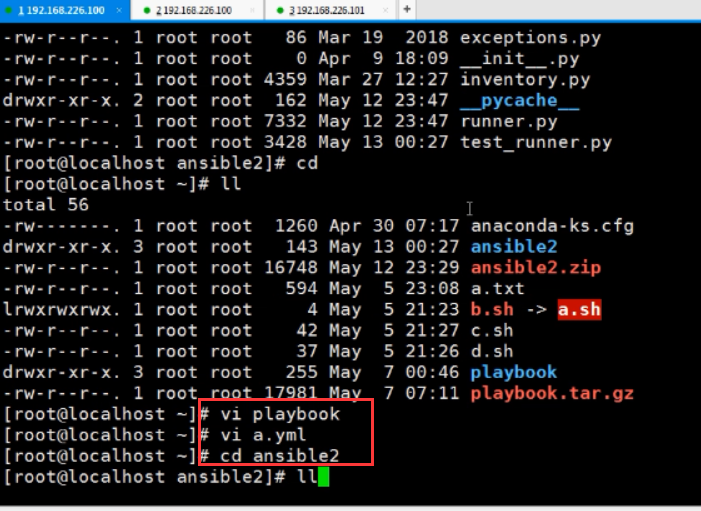Click the anaconda-ks.cfg file name
The image size is (701, 511).
tap(553, 226)
